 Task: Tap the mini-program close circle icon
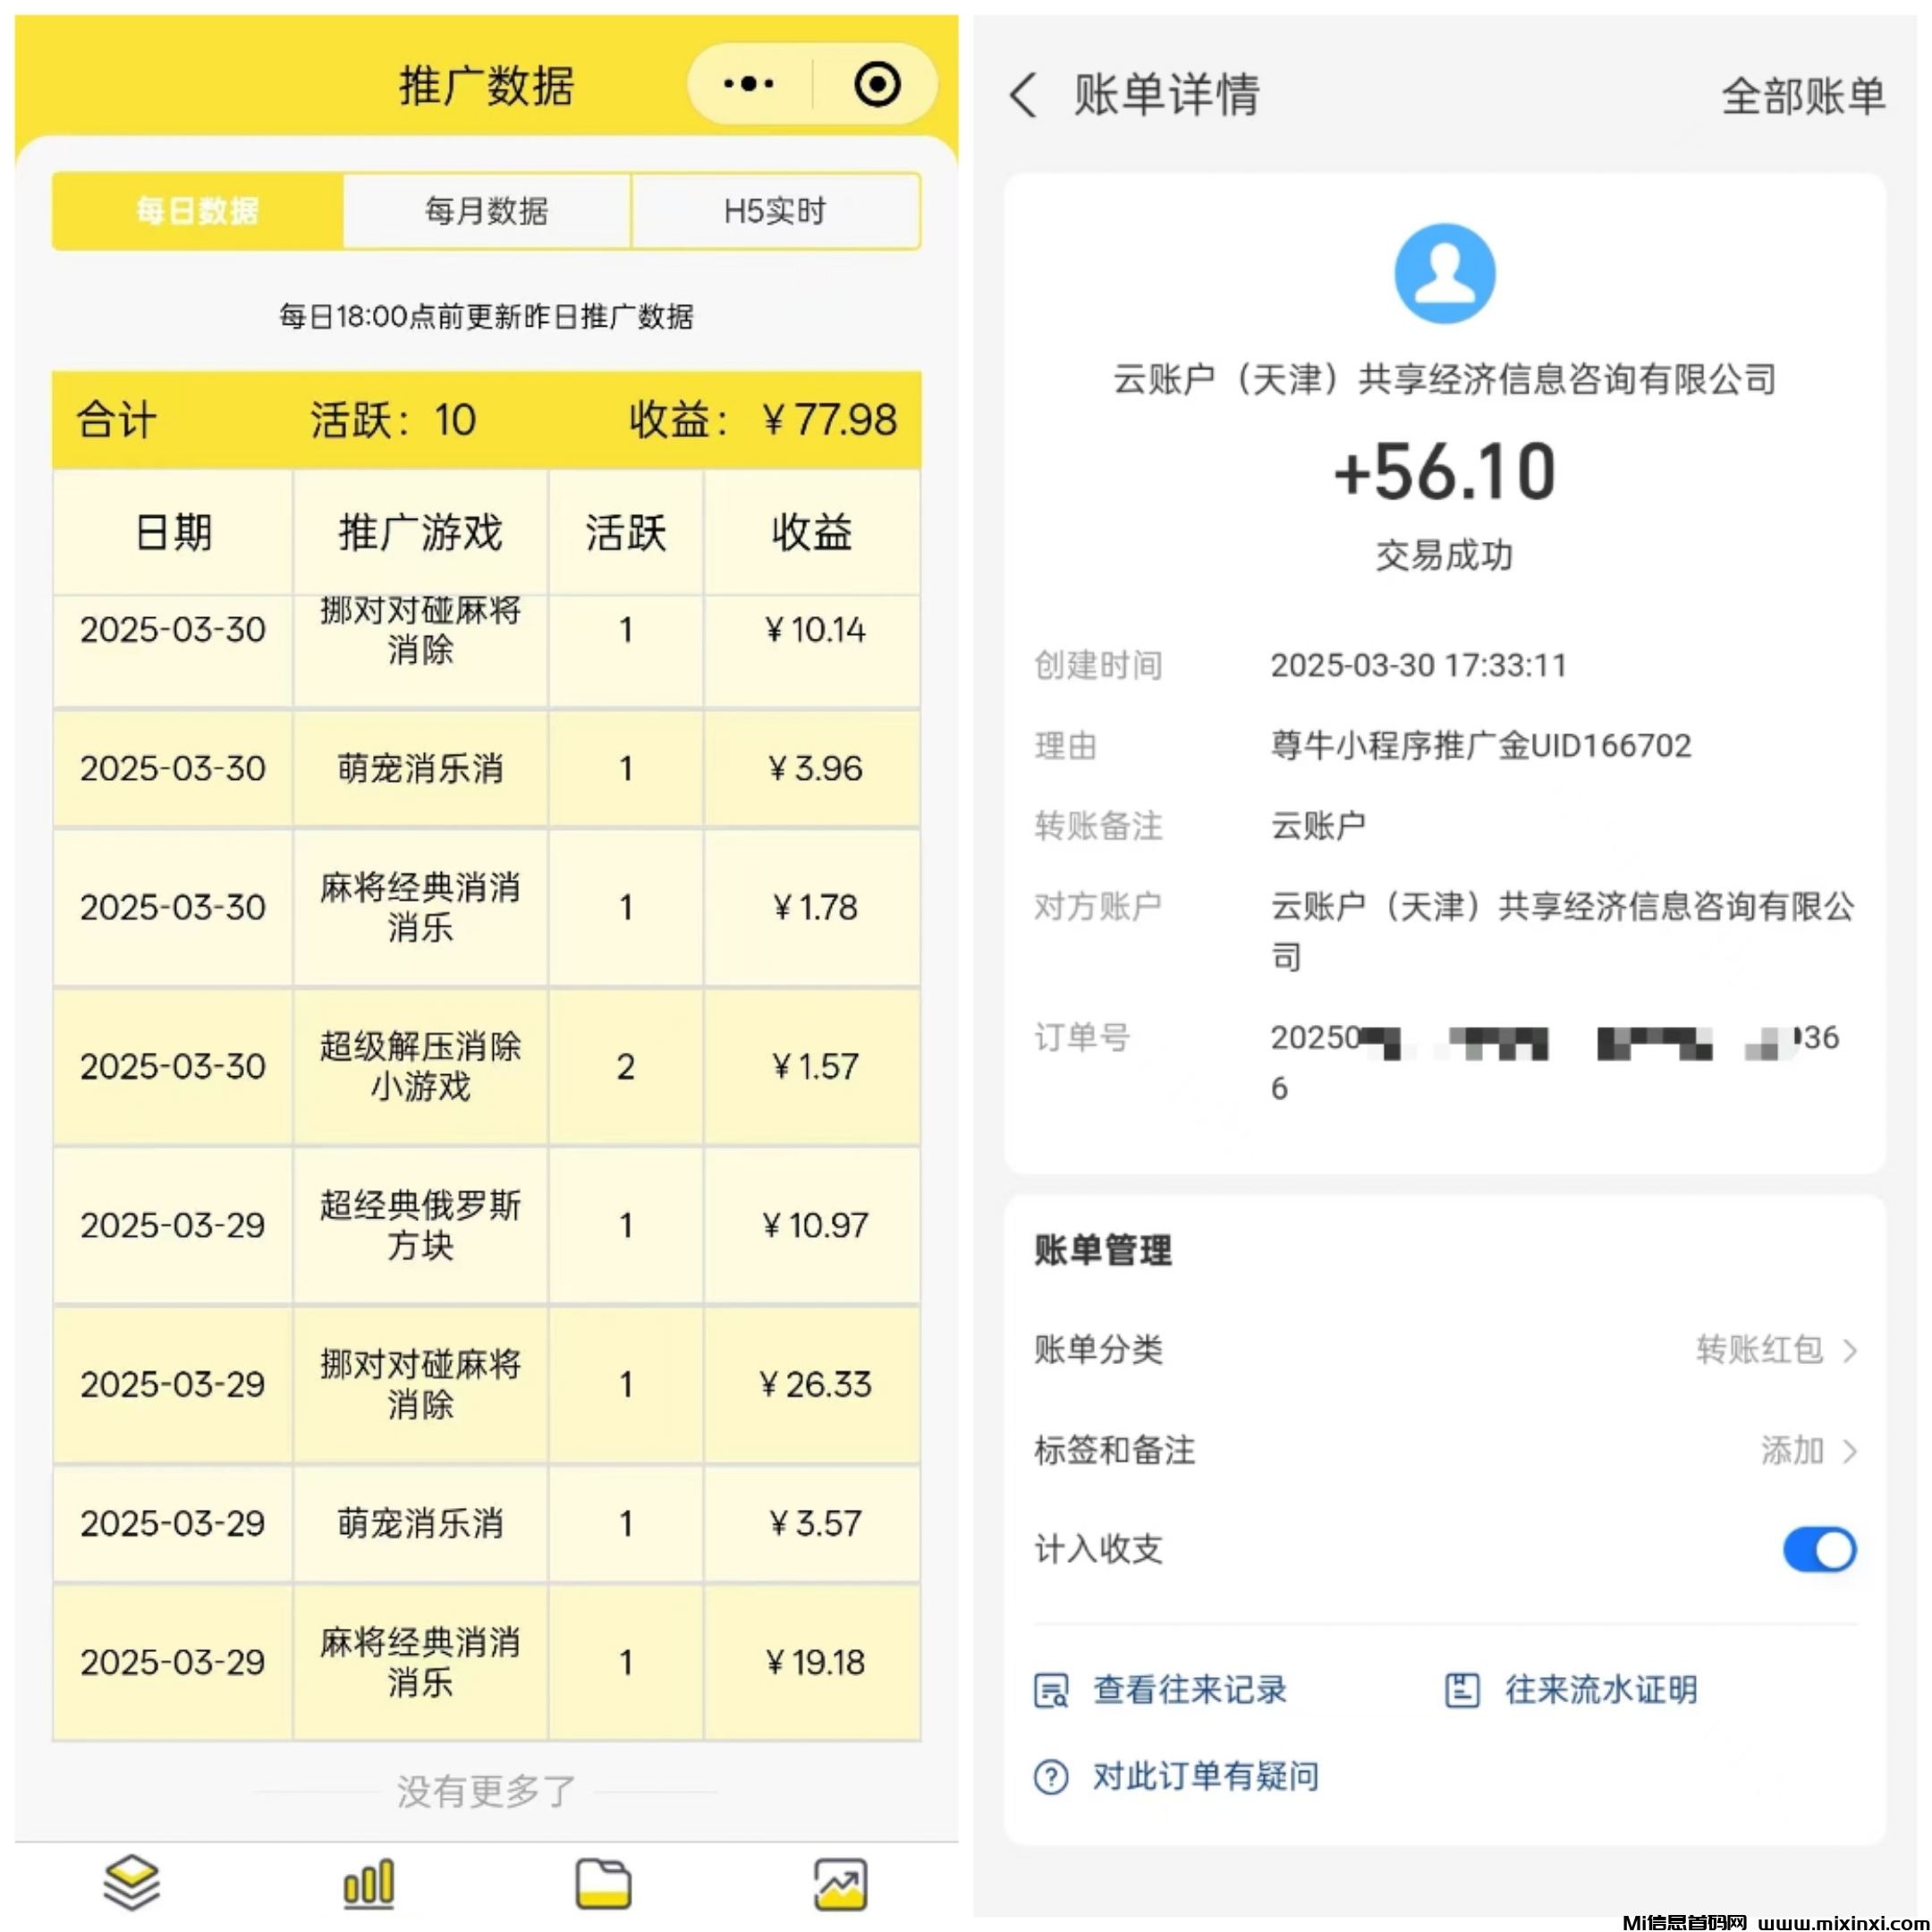tap(877, 84)
